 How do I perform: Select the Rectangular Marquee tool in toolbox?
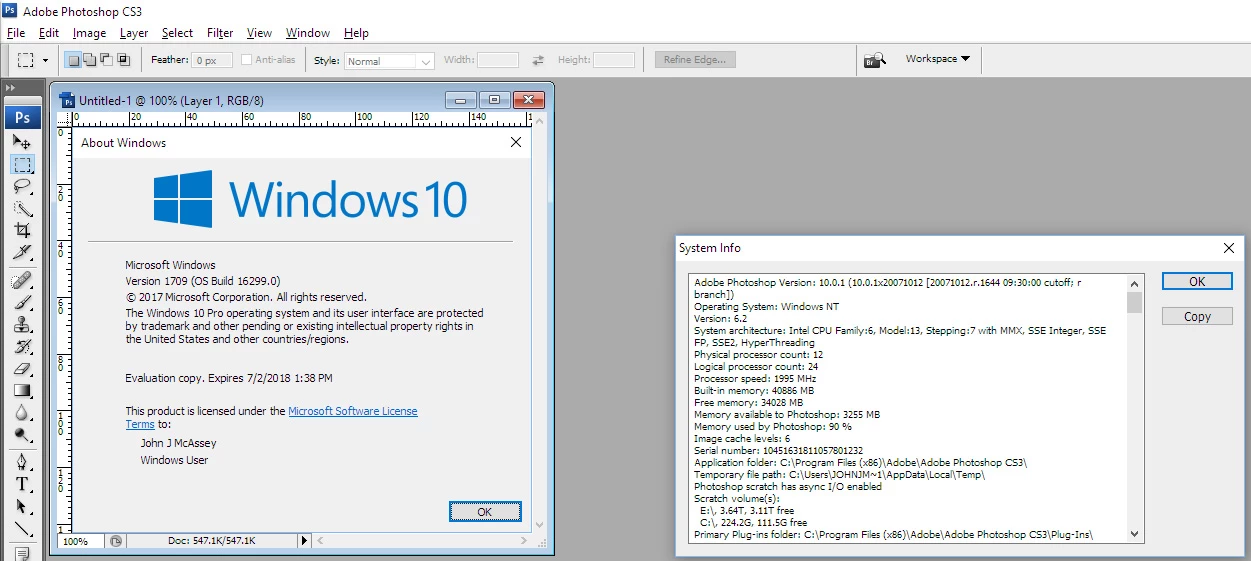point(22,164)
